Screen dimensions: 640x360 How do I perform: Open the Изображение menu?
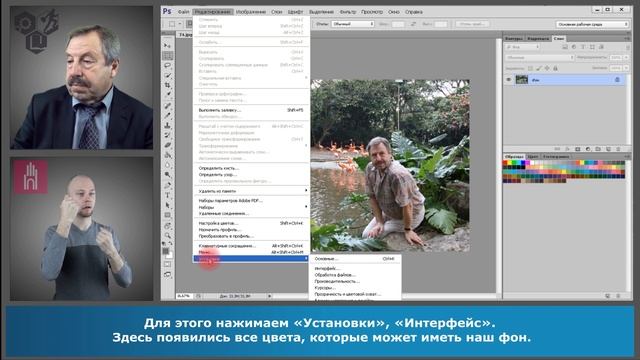click(251, 12)
